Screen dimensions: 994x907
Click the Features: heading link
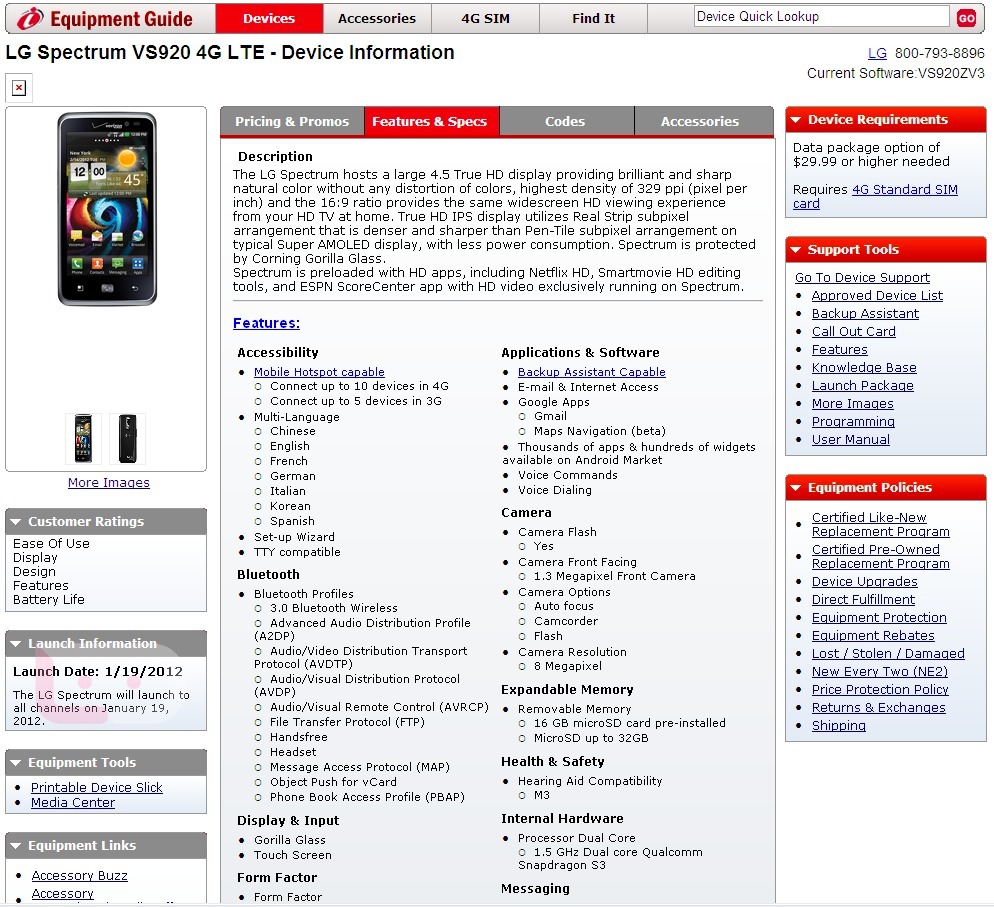[266, 323]
